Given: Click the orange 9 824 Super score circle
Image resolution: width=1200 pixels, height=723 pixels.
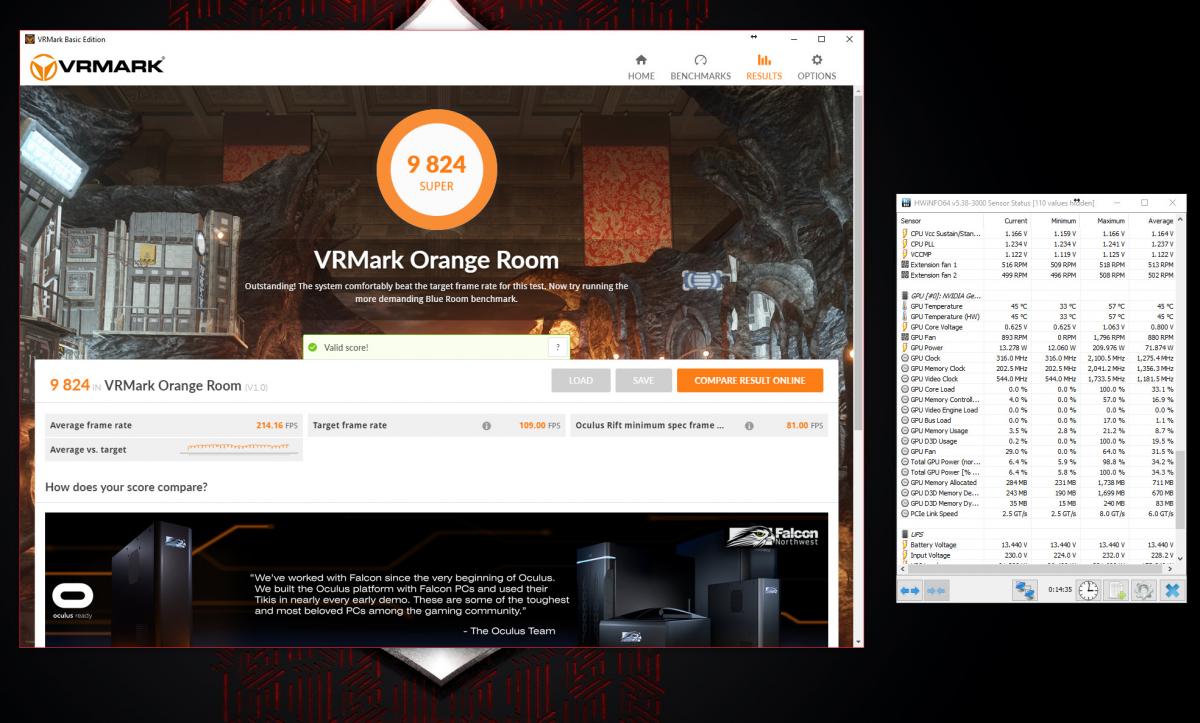Looking at the screenshot, I should (436, 169).
